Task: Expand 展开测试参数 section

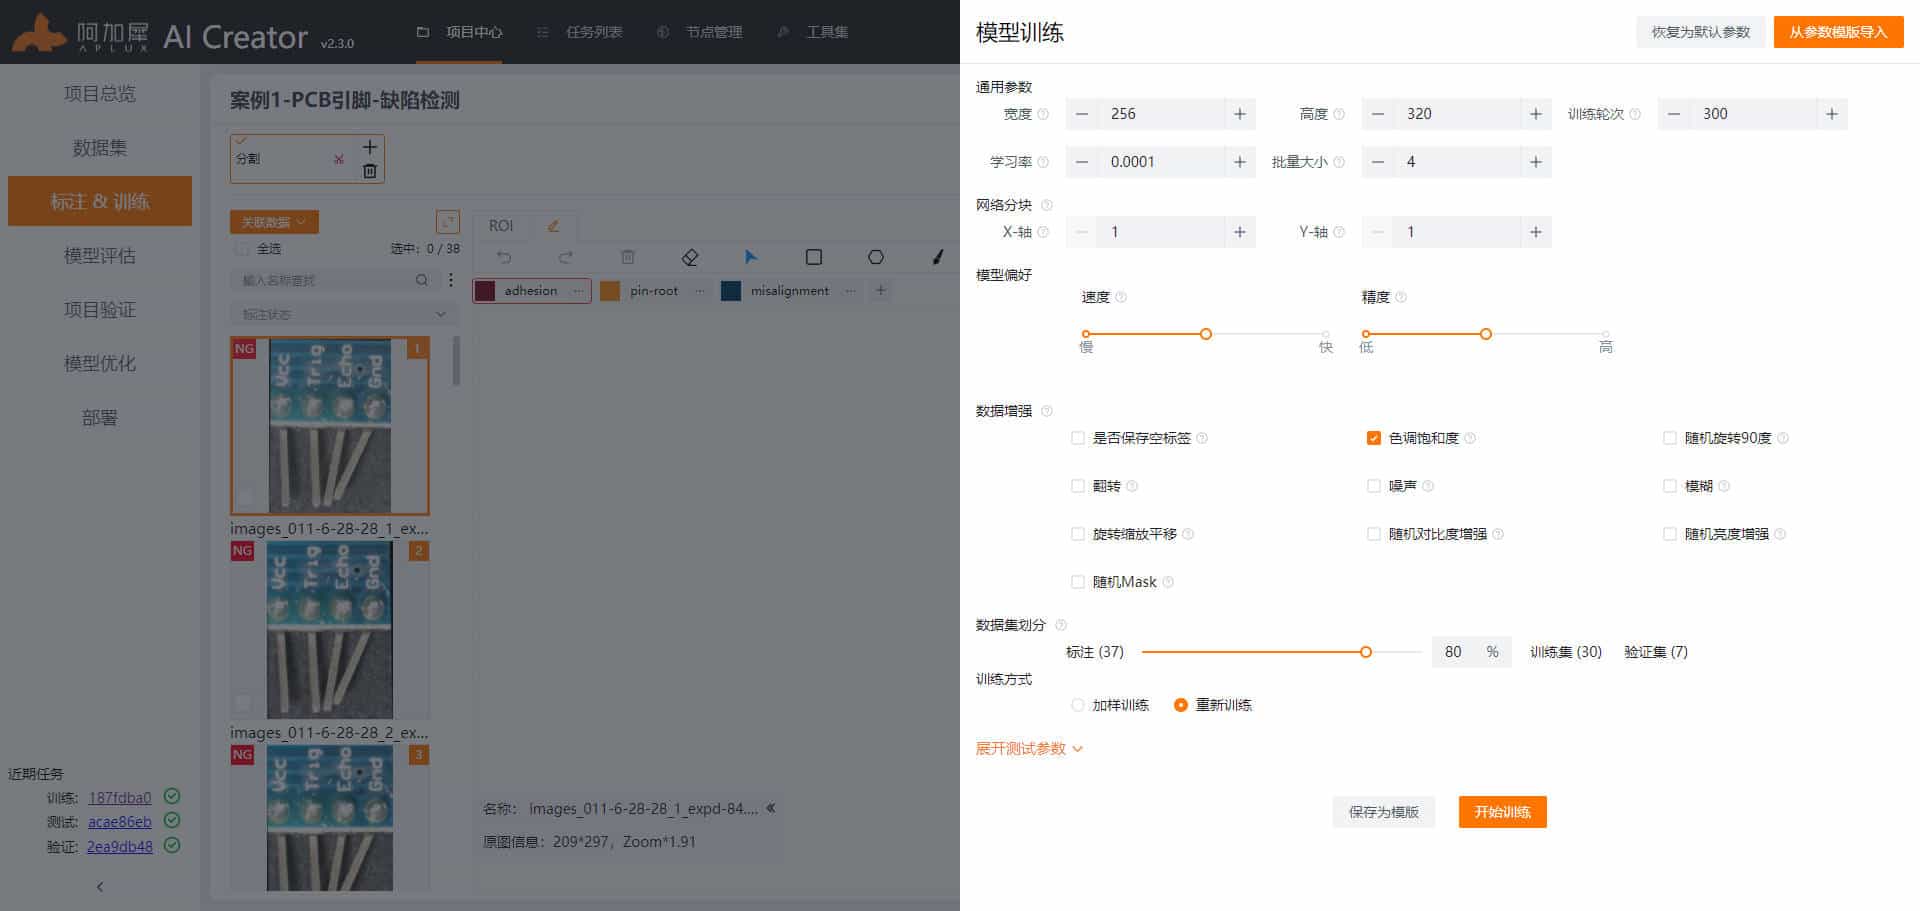Action: click(1029, 749)
